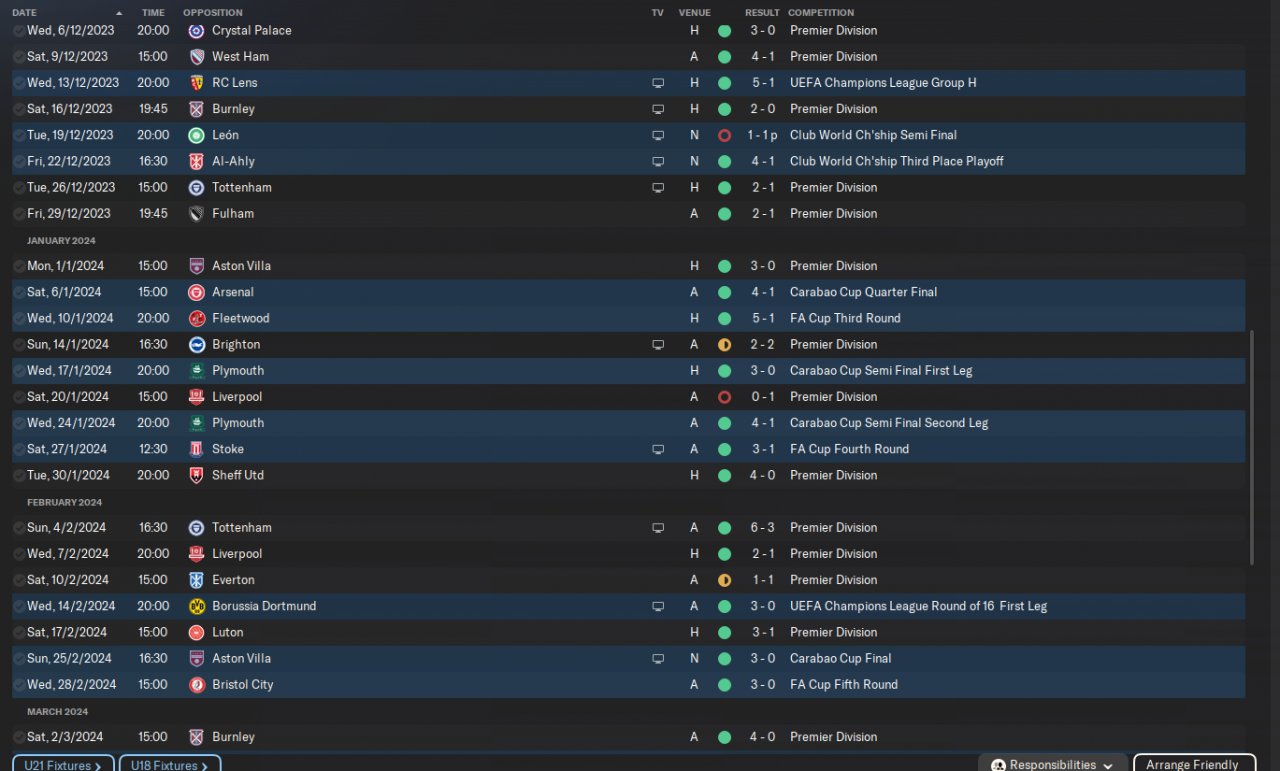Click the fixtures list vertical scrollbar
Viewport: 1280px width, 771px height.
tap(1251, 447)
